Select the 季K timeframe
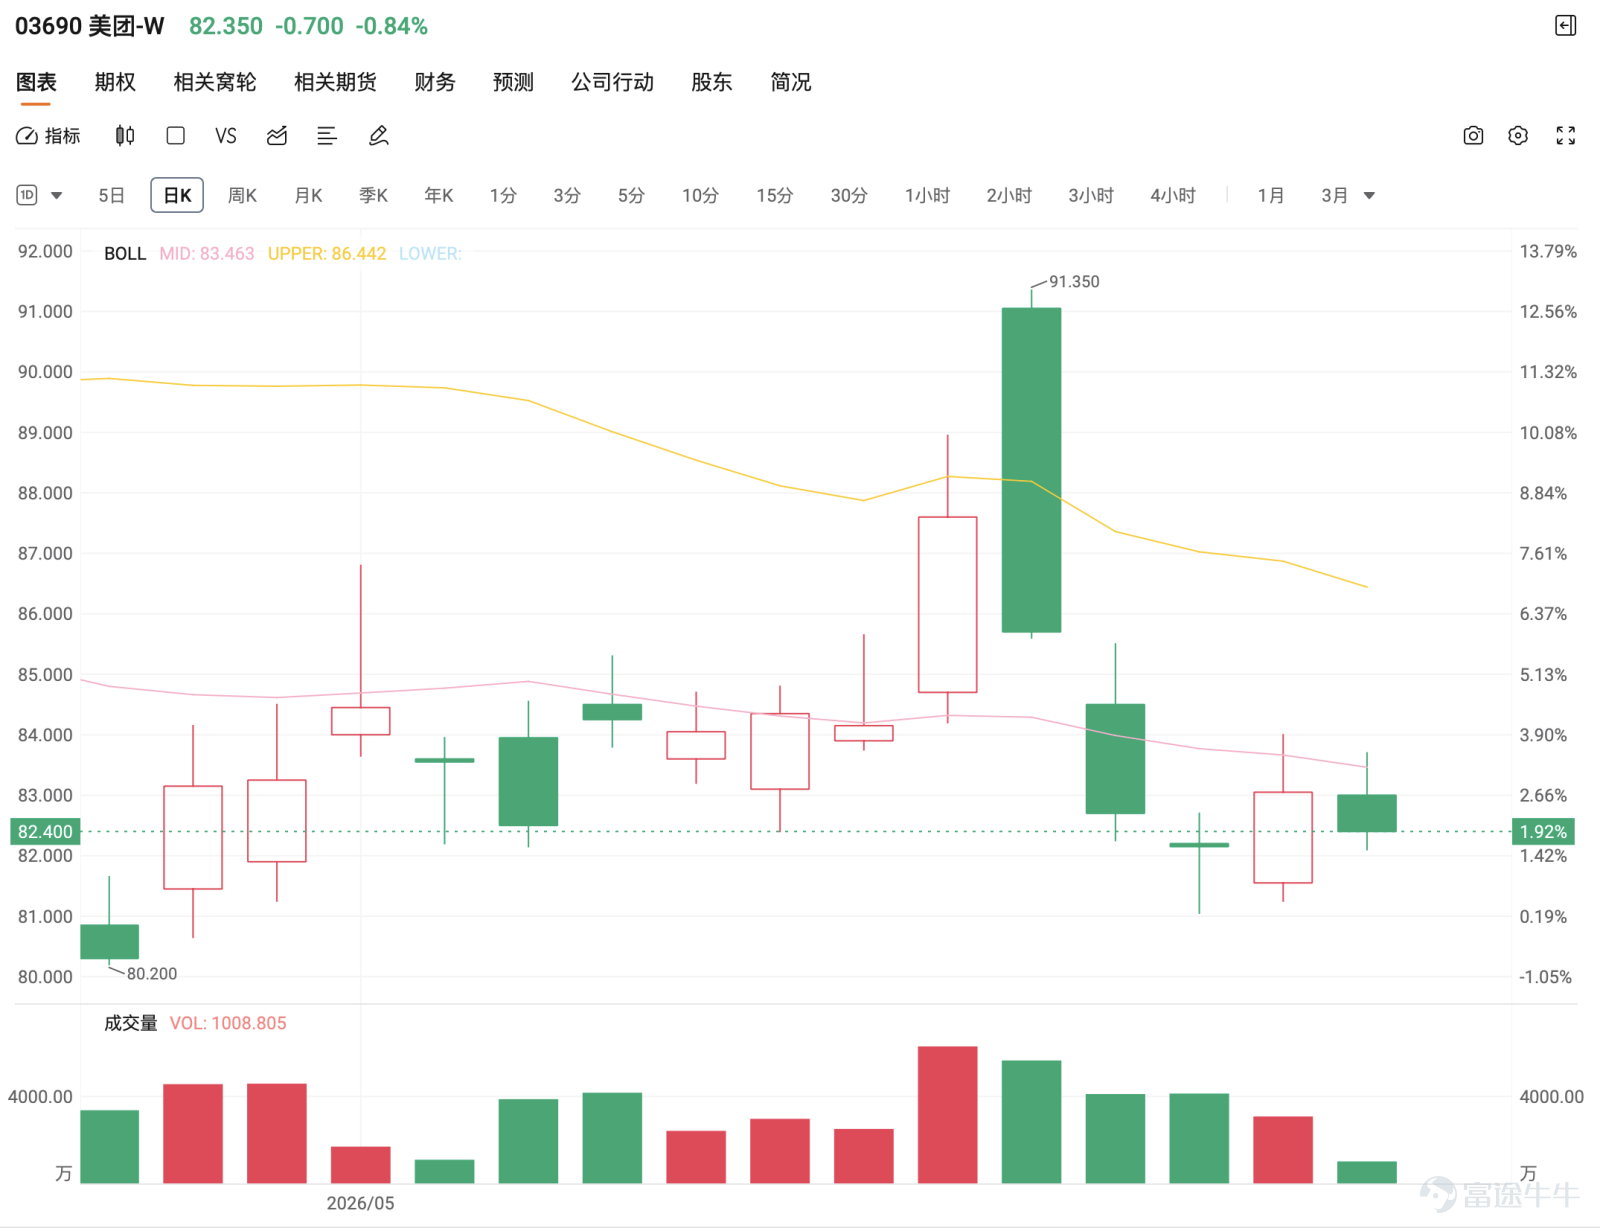 373,196
